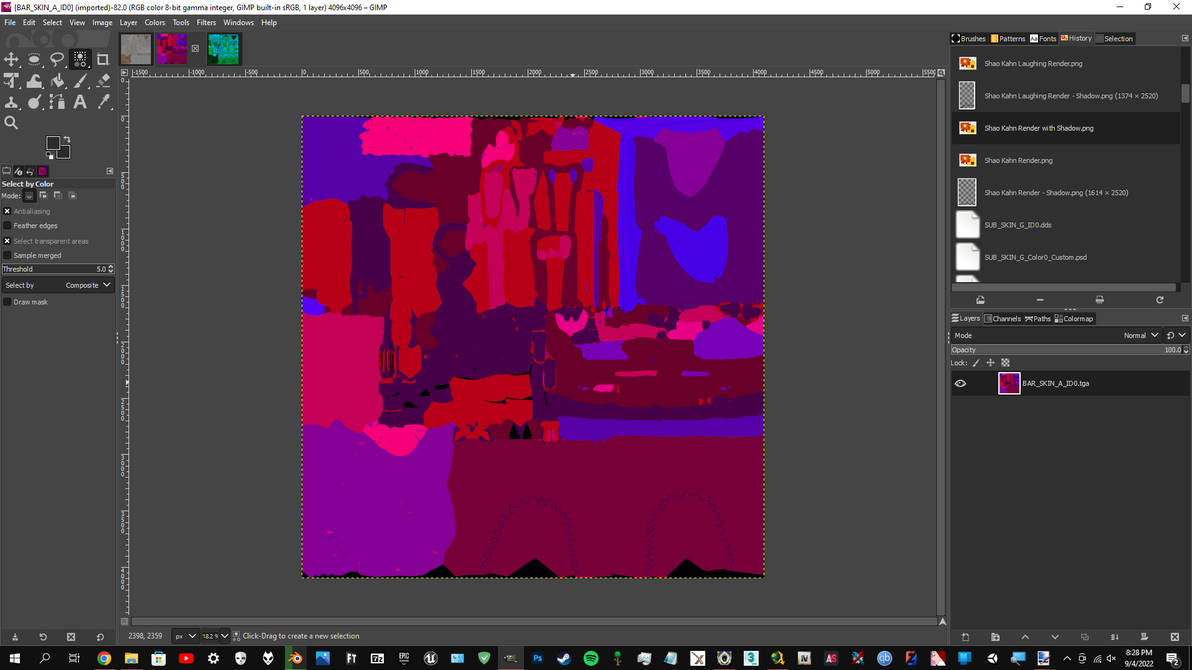Select the Clone stamp tool
This screenshot has height=670, width=1192.
tap(11, 102)
